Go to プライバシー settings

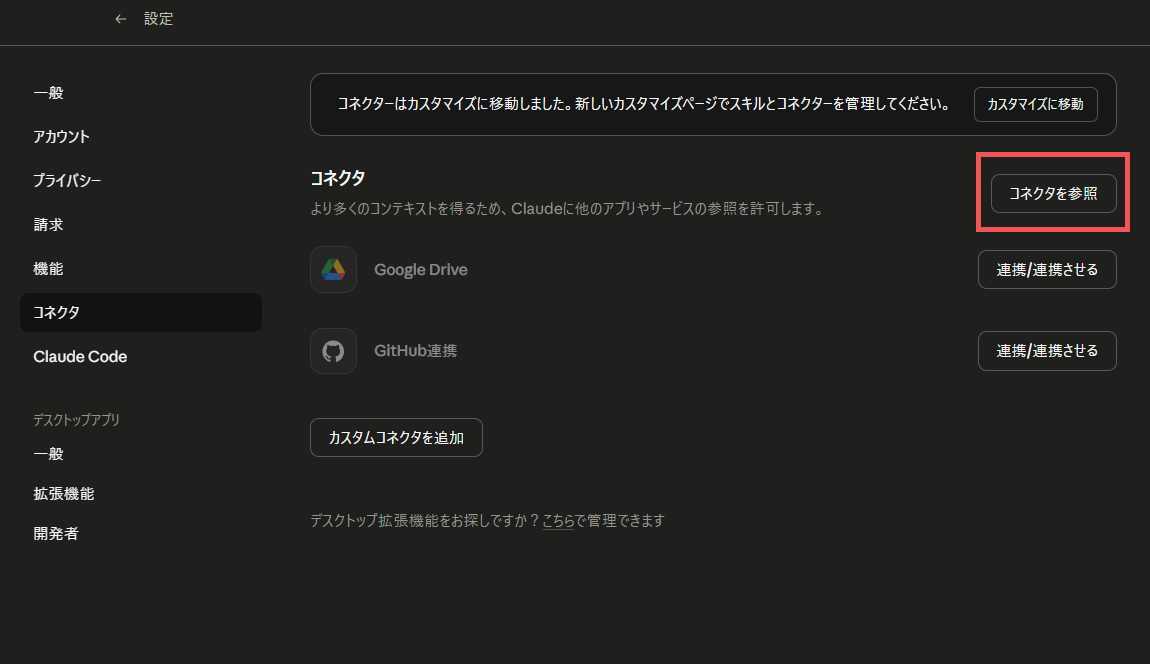click(x=67, y=181)
